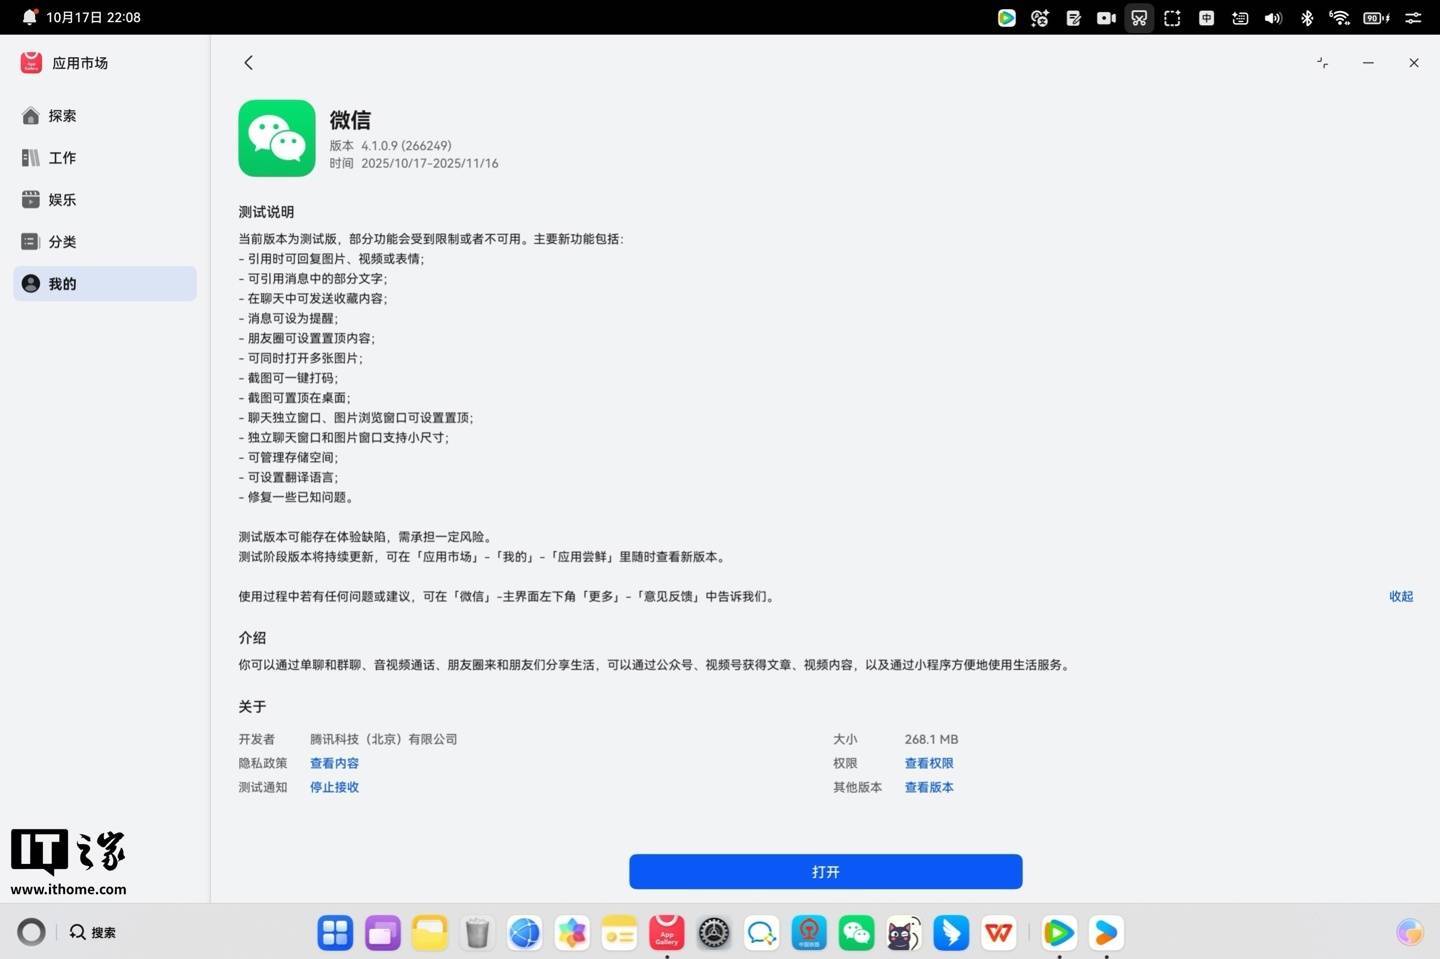Click the screenshot scissors icon in status bar
This screenshot has width=1440, height=959.
(1139, 17)
